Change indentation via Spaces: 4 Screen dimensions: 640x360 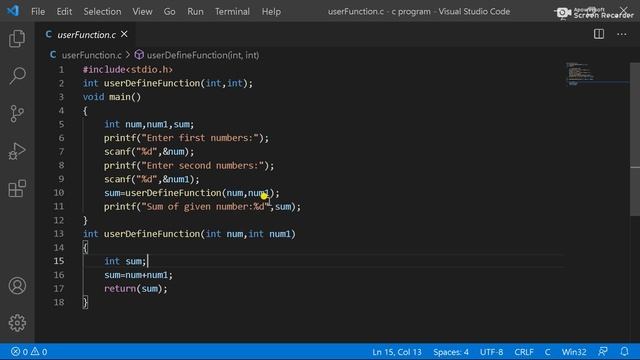[451, 351]
